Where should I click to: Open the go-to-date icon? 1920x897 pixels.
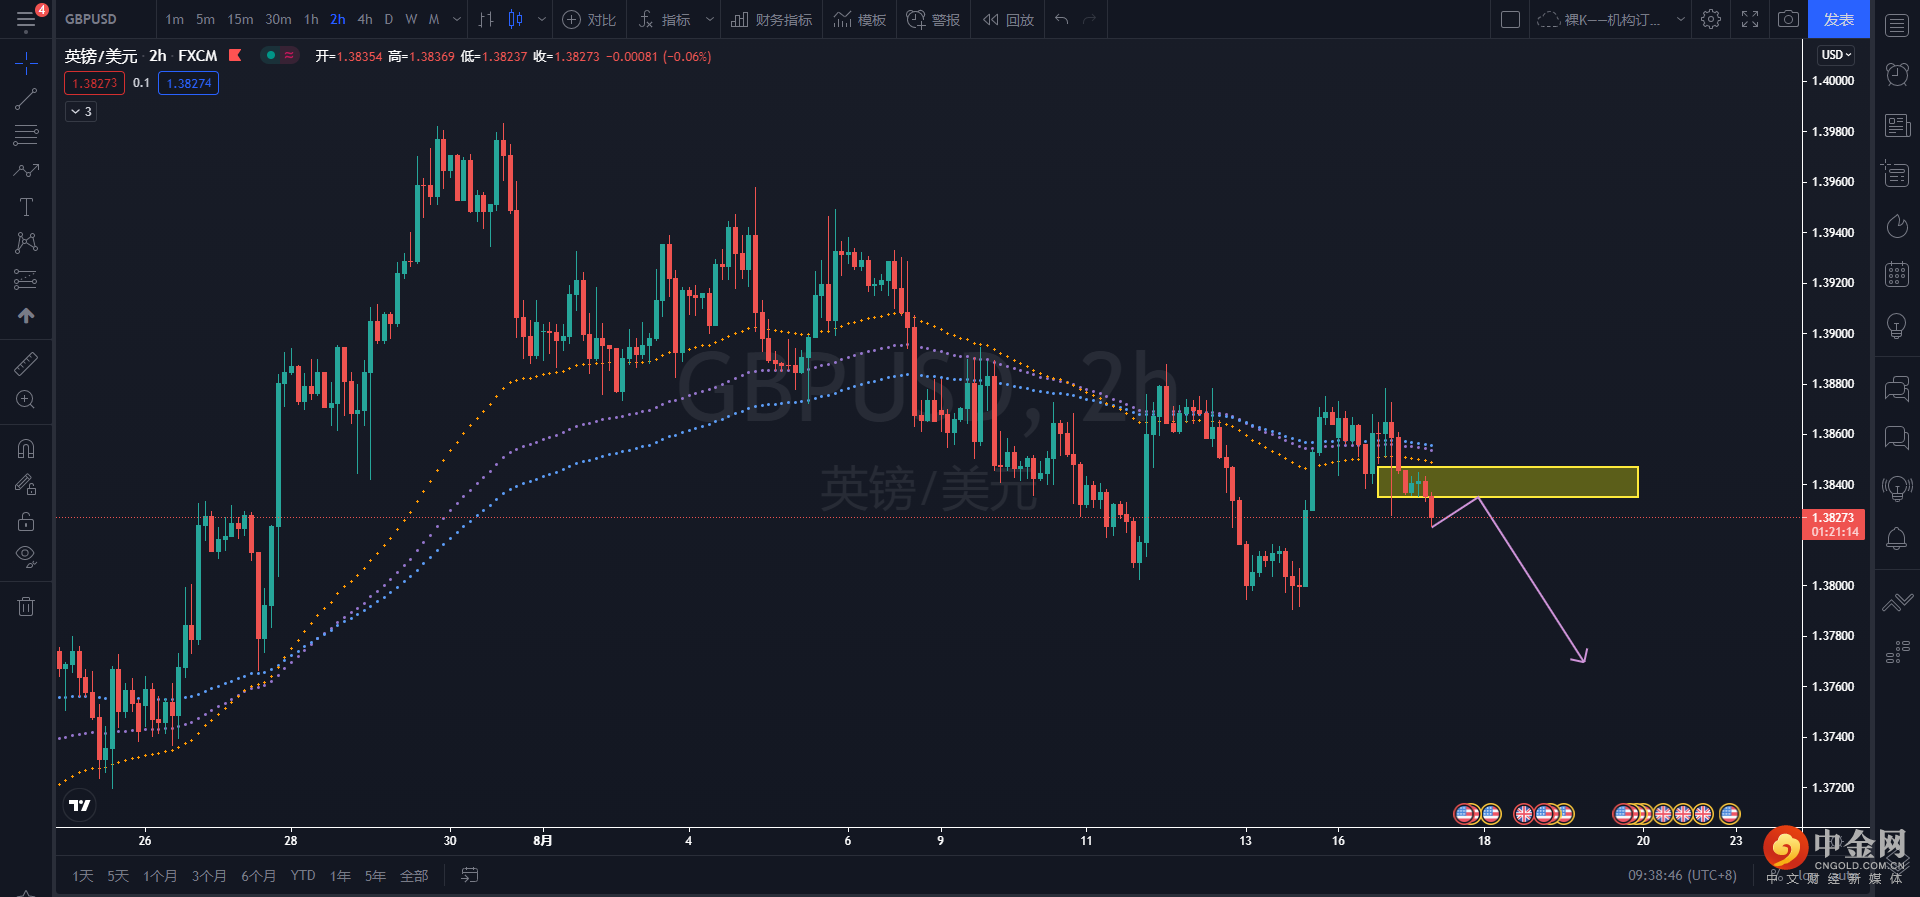click(469, 876)
